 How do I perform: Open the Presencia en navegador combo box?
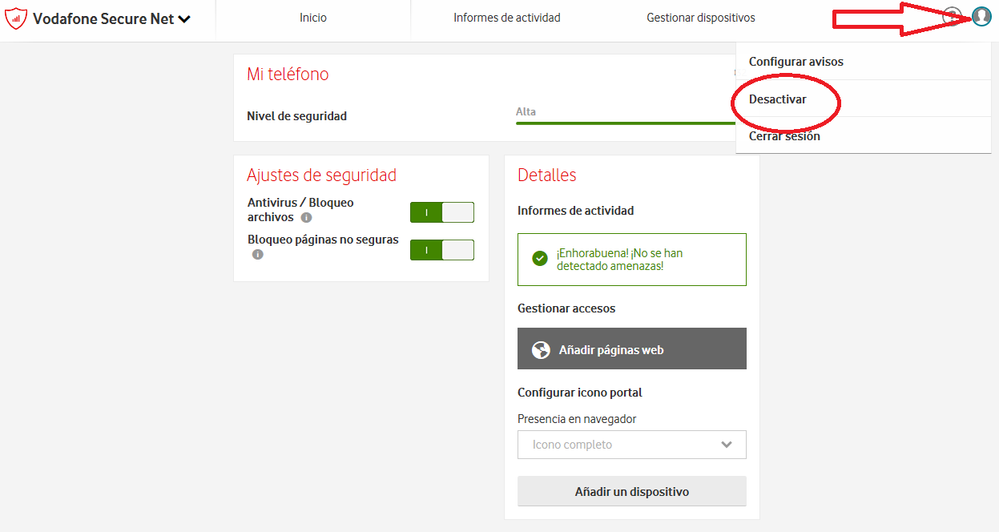click(x=631, y=445)
